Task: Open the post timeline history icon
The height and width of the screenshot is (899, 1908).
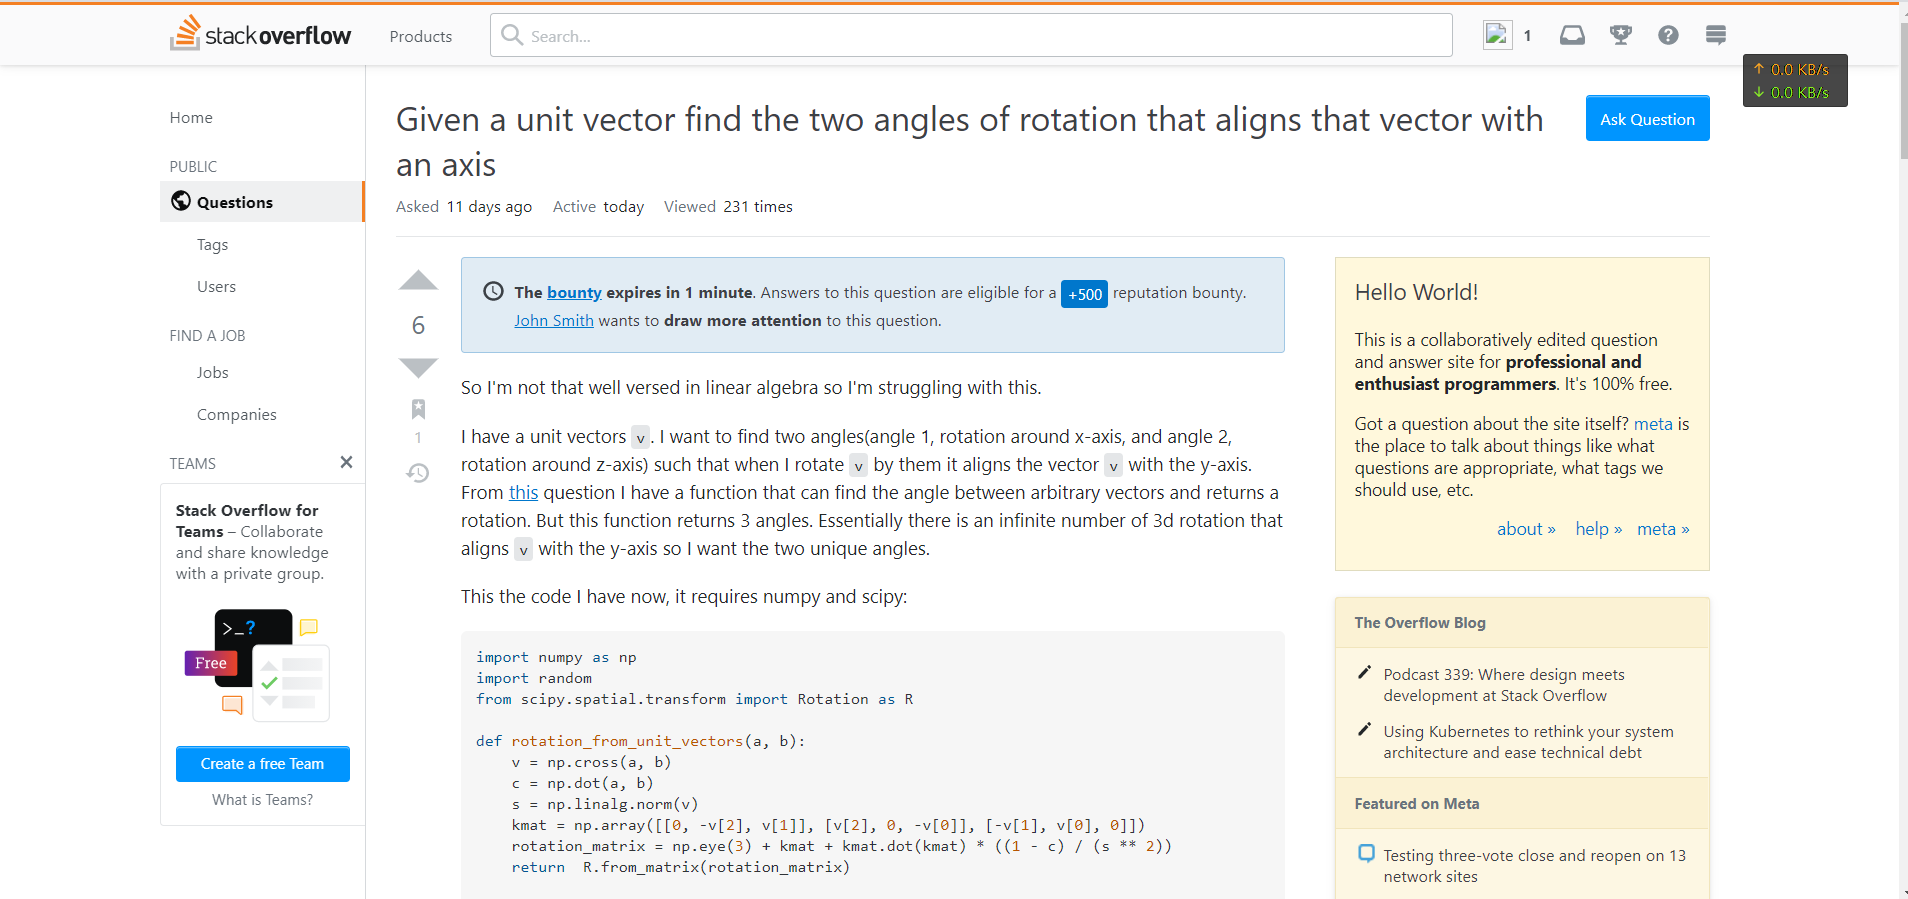Action: pos(418,473)
